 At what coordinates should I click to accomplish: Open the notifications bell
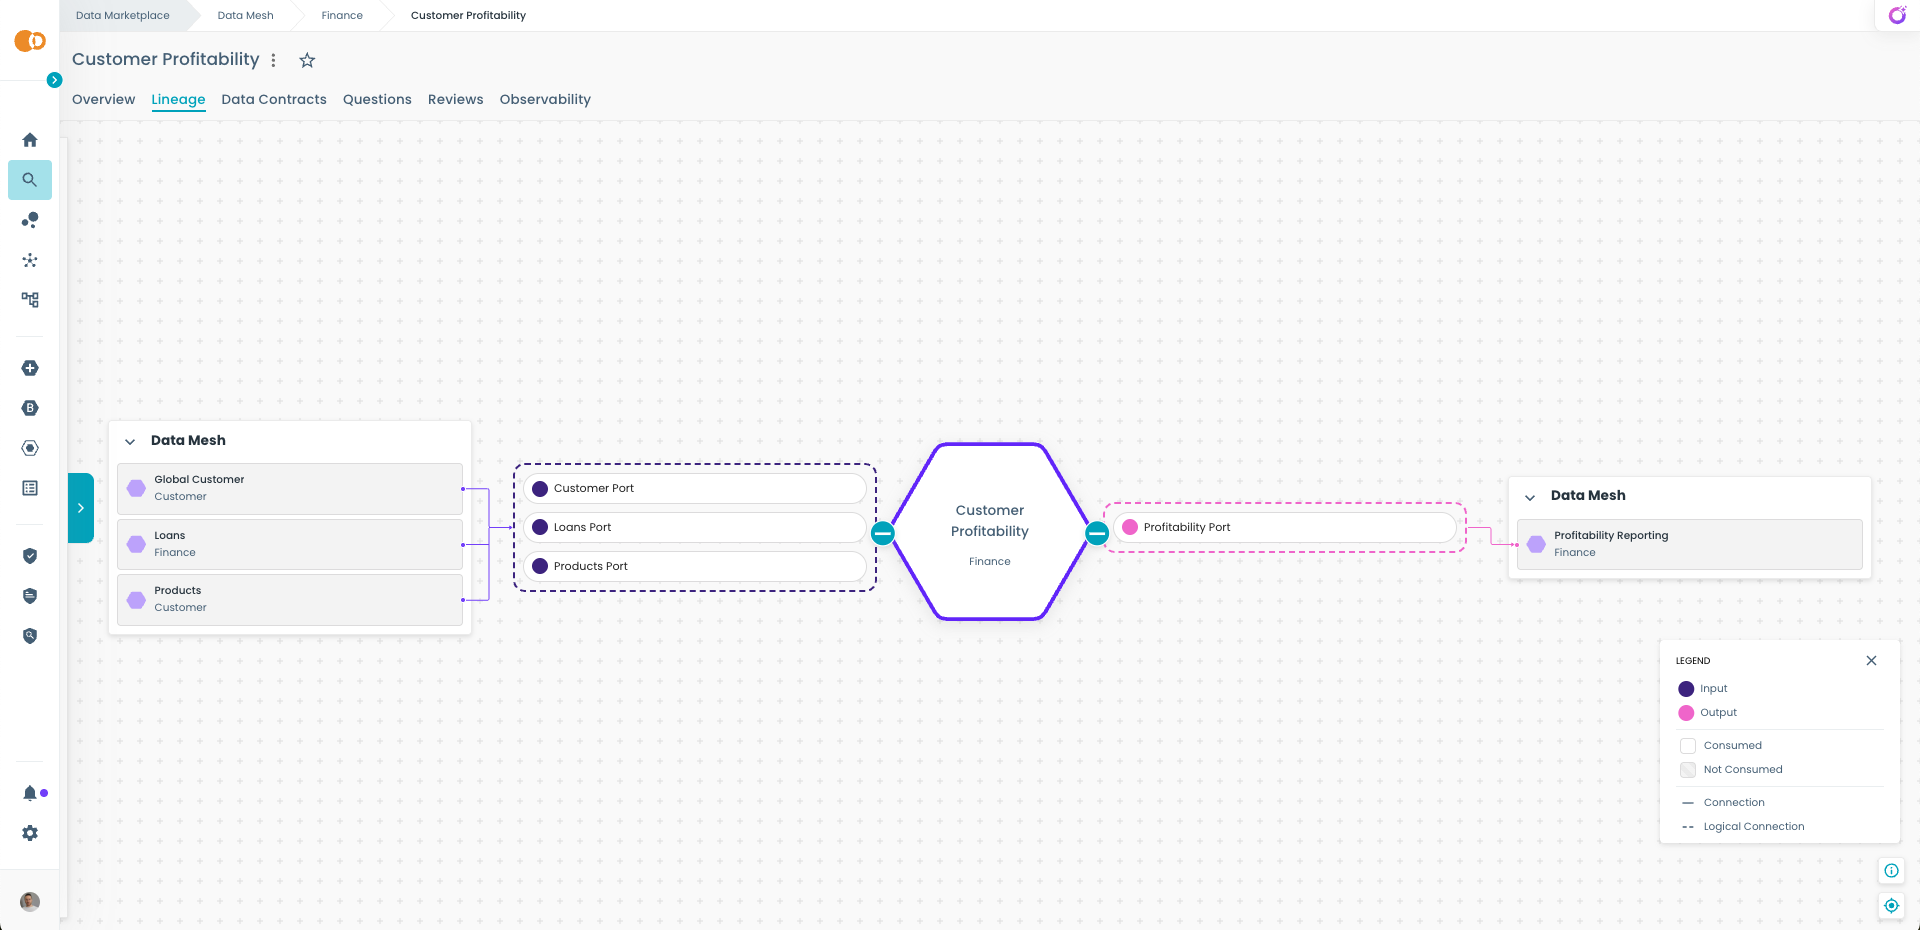30,793
